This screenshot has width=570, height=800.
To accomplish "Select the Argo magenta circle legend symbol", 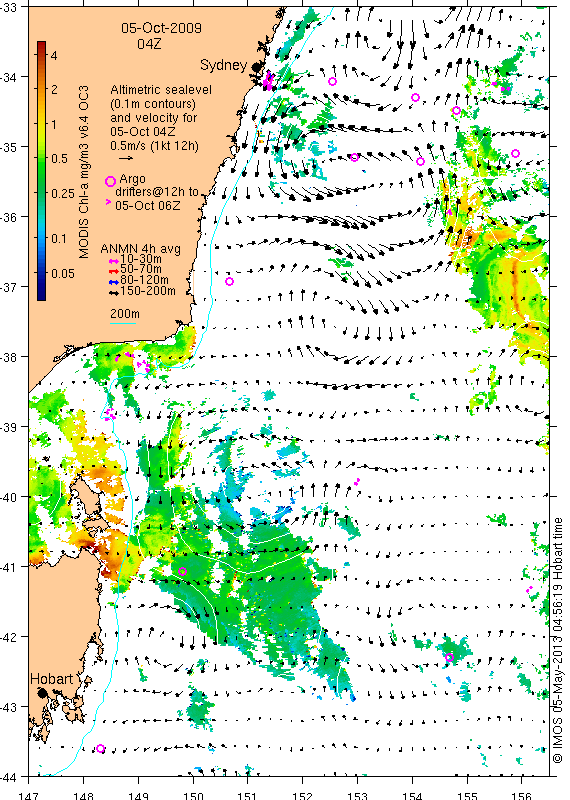I will point(110,181).
